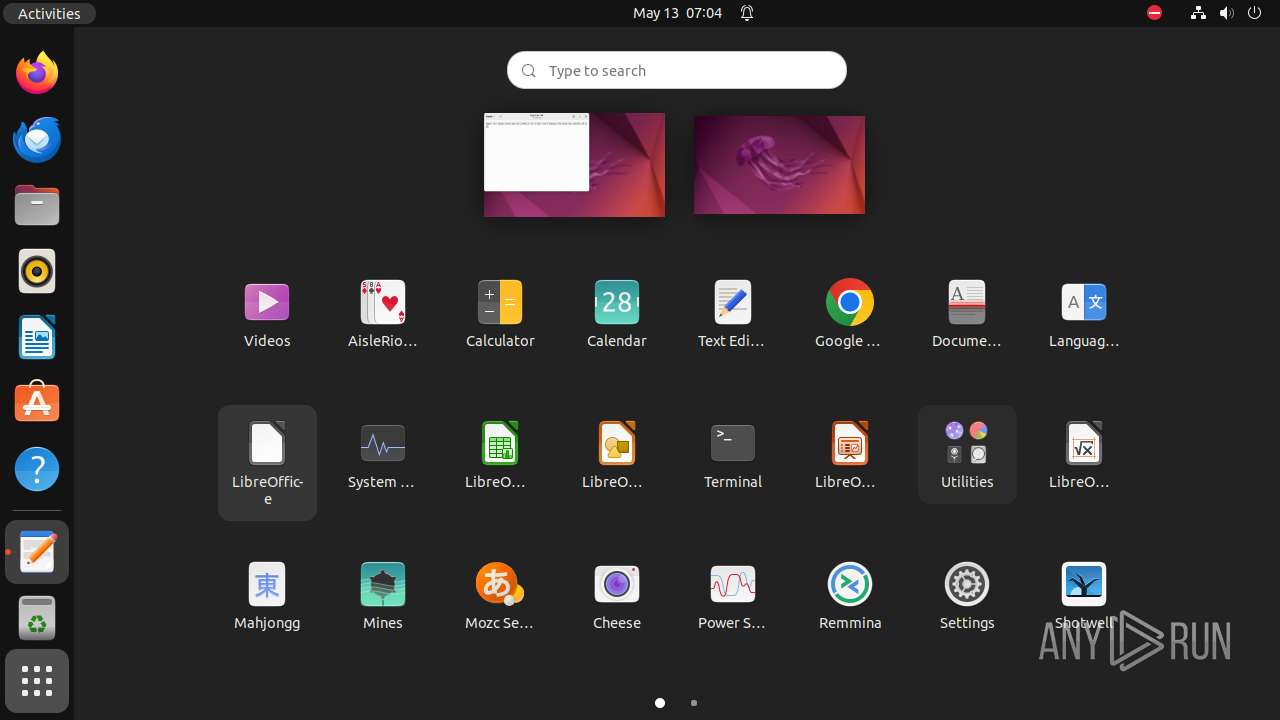Click the notification bell in top bar
This screenshot has height=720, width=1280.
[x=747, y=13]
